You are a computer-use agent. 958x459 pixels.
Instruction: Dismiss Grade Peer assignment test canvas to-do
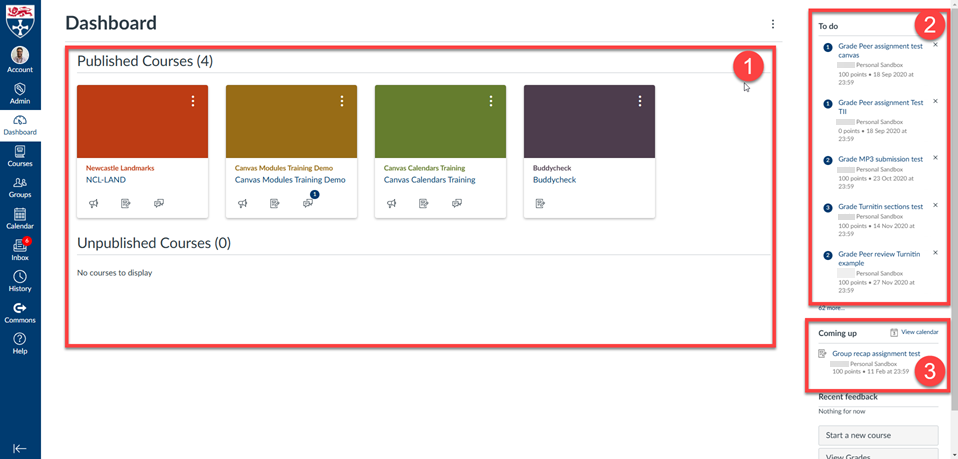click(935, 45)
